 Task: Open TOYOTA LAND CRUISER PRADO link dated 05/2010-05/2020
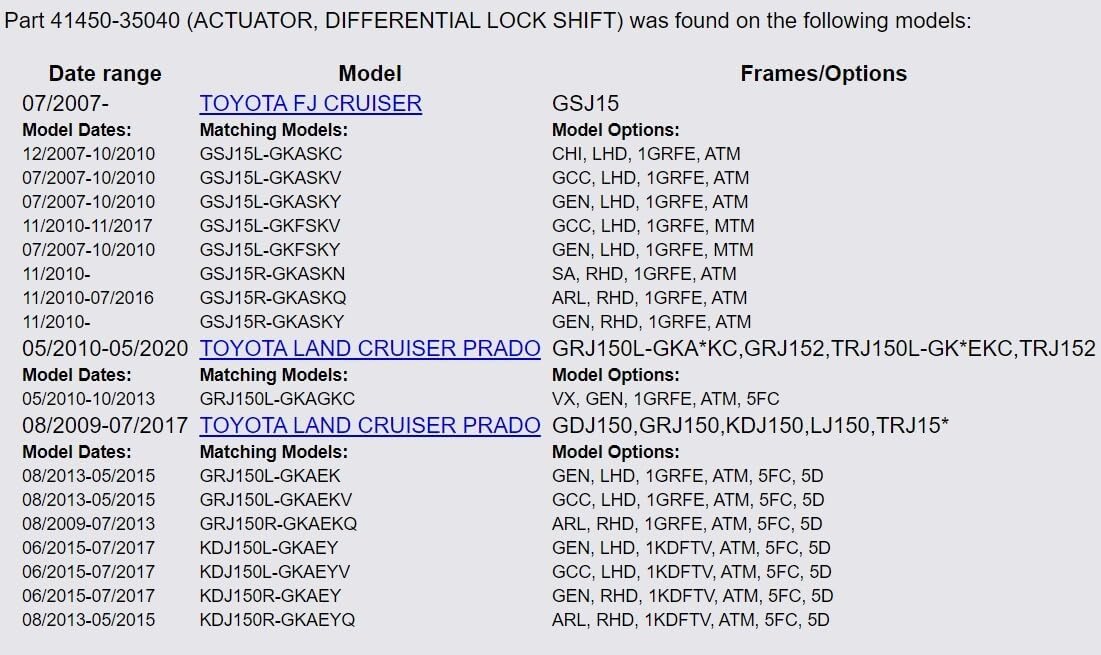tap(370, 349)
